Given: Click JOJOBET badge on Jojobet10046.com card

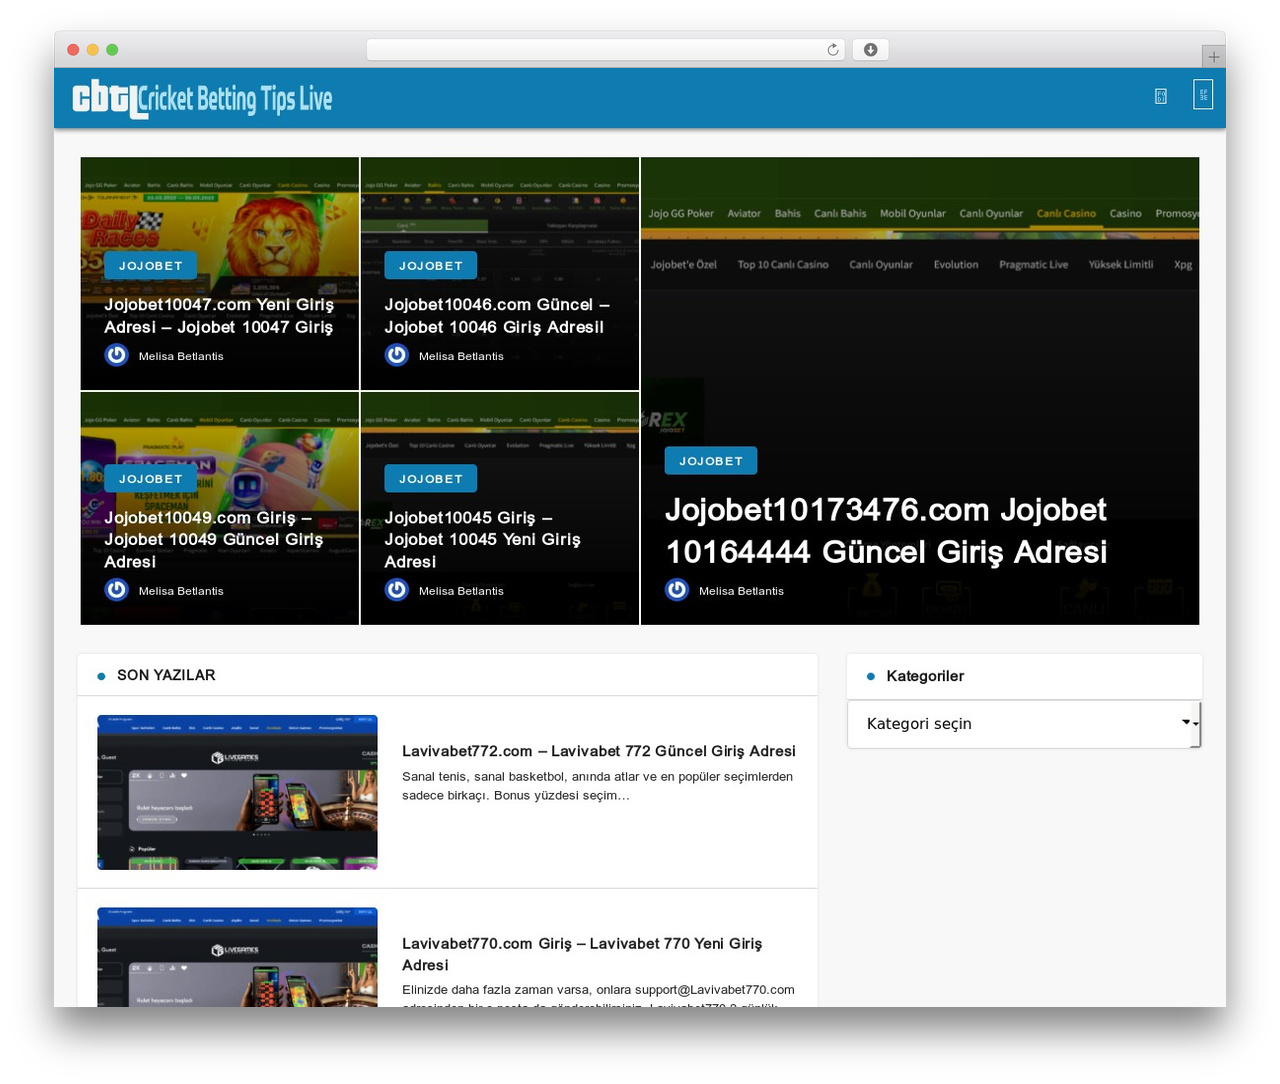Looking at the screenshot, I should (x=431, y=266).
